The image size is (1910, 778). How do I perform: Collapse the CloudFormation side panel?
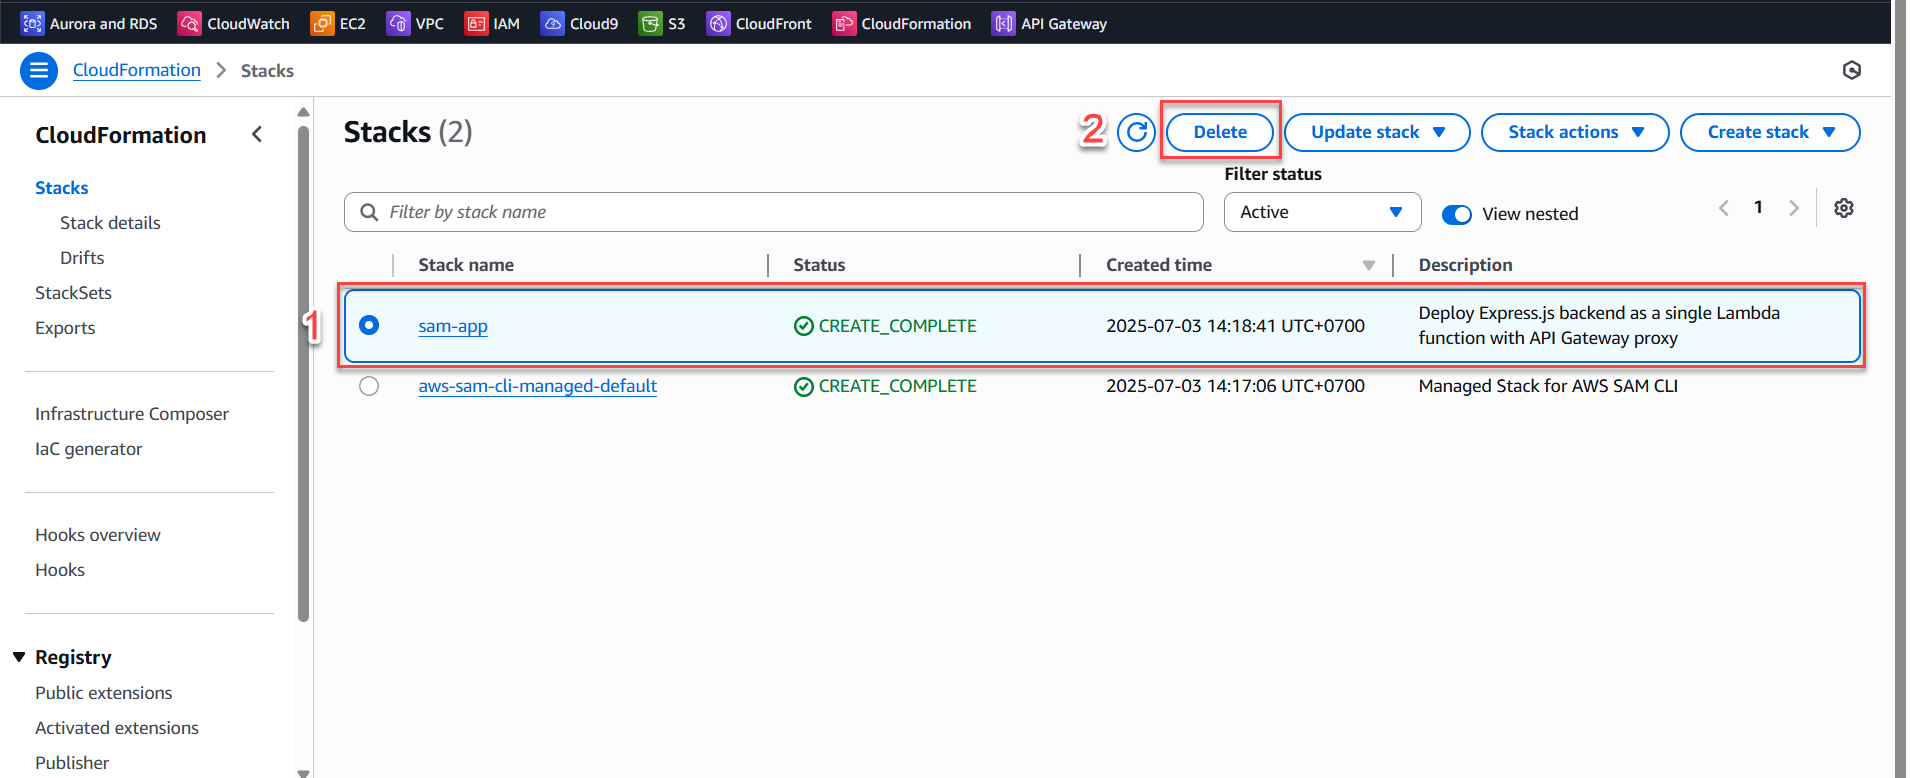click(257, 134)
